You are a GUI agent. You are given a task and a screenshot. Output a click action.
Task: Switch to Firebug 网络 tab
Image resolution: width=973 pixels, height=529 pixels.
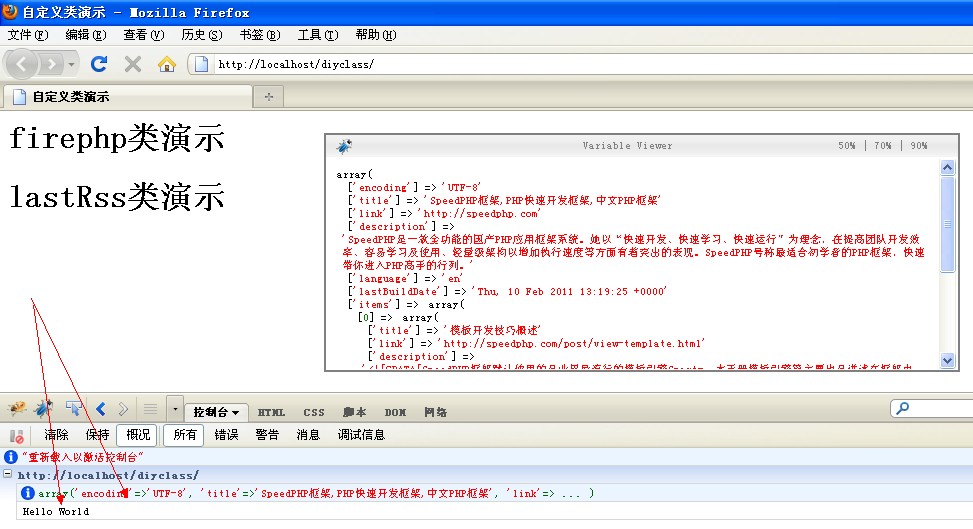(x=436, y=412)
